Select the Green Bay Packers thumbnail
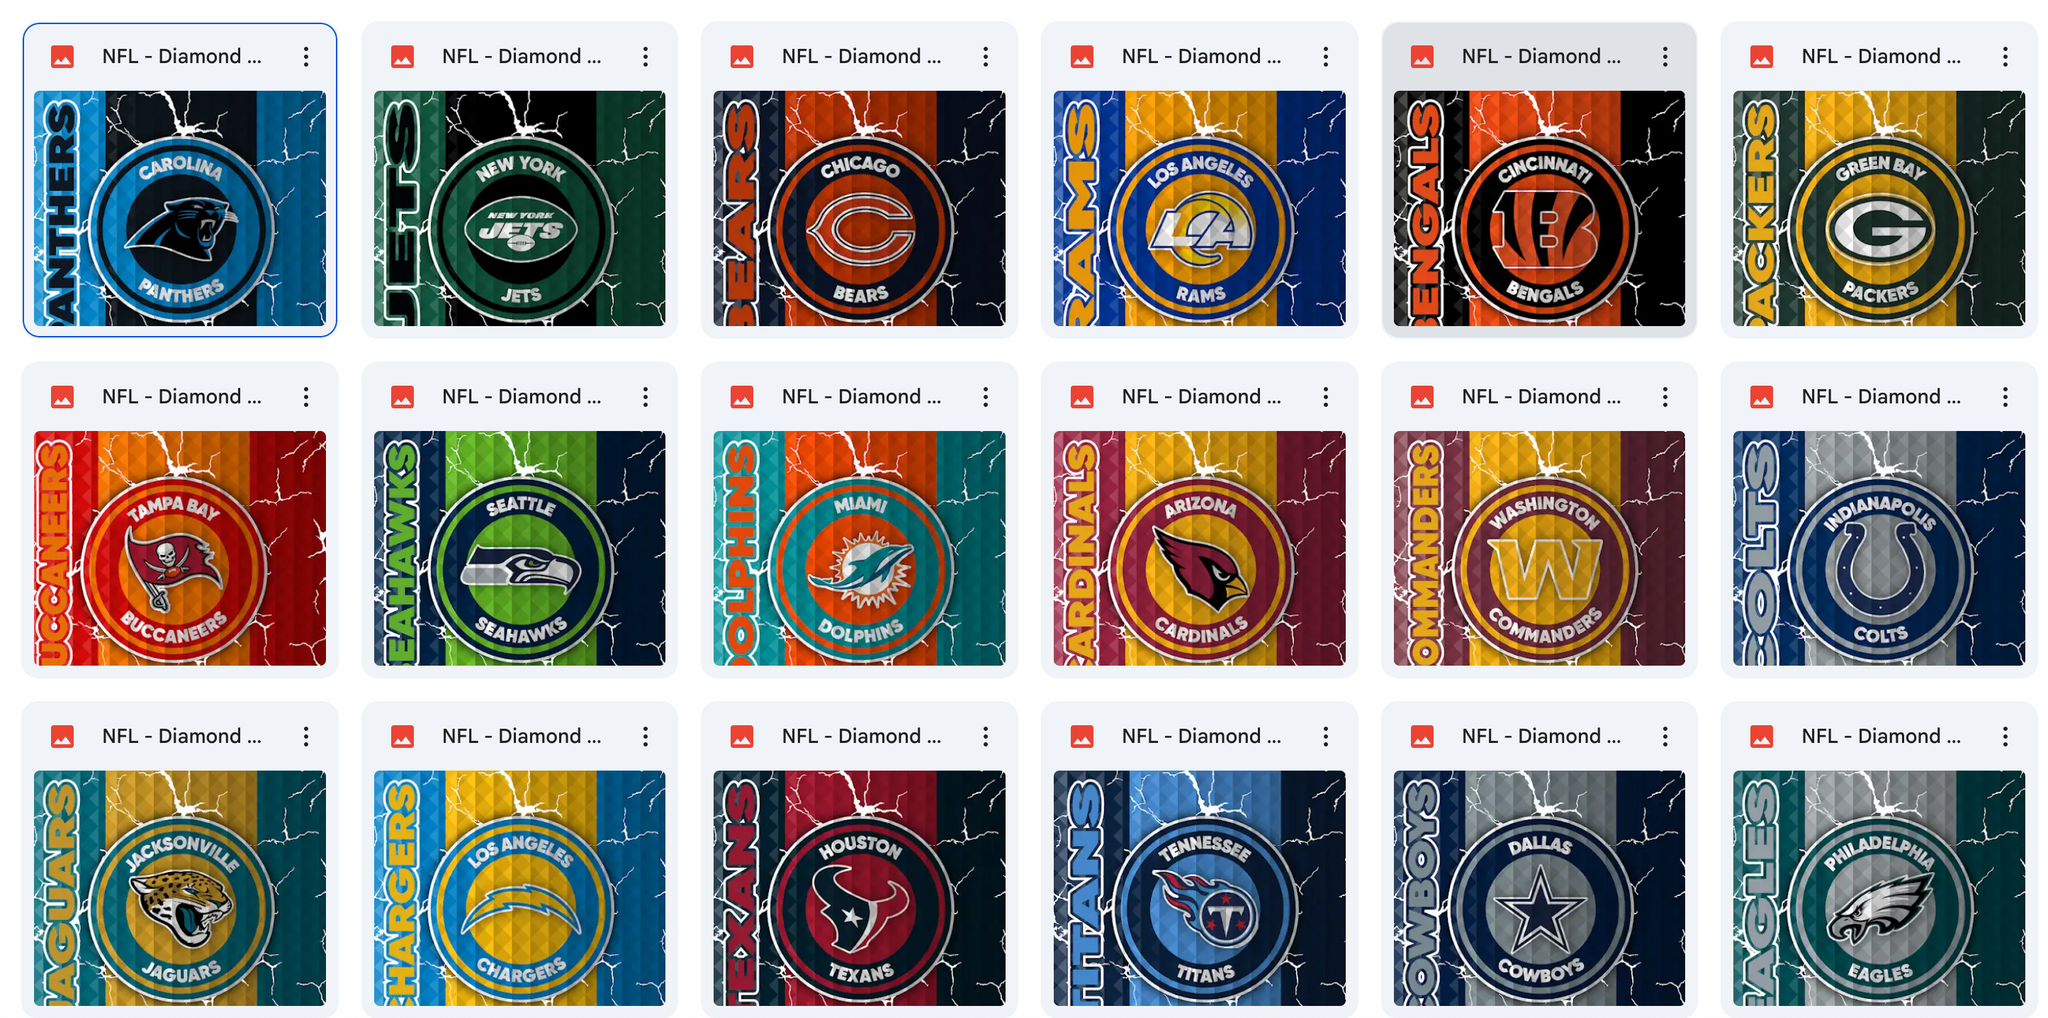This screenshot has width=2048, height=1018. 1879,208
